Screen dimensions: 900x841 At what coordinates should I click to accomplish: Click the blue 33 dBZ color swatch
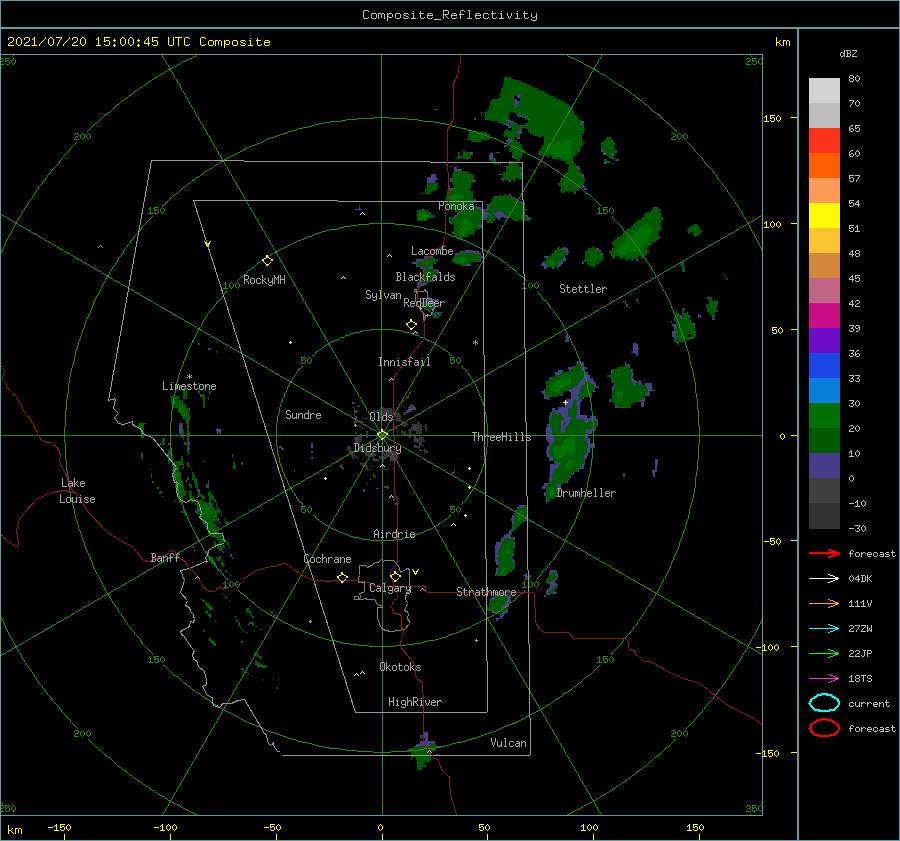824,366
